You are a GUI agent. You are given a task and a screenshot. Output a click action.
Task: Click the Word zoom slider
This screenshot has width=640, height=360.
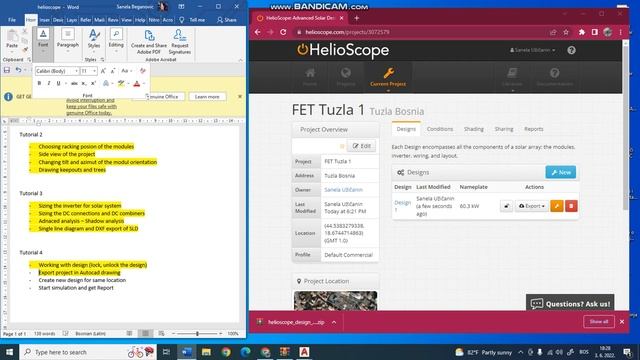pyautogui.click(x=197, y=333)
